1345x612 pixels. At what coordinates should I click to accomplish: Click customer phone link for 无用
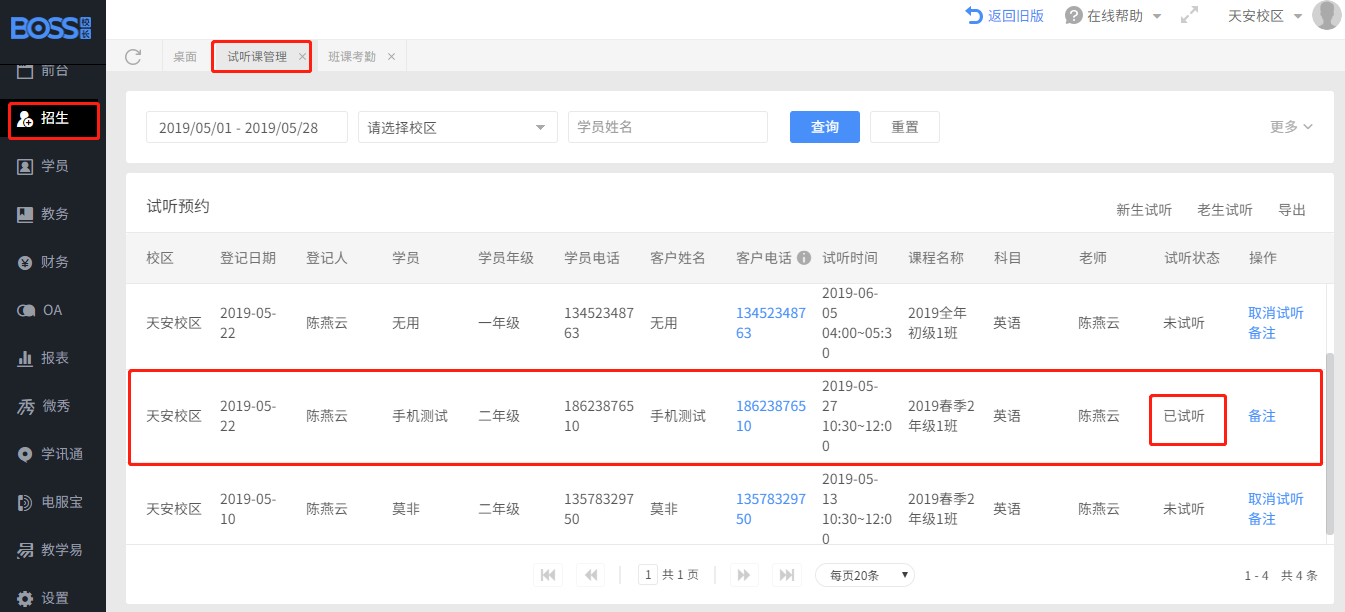[x=771, y=323]
